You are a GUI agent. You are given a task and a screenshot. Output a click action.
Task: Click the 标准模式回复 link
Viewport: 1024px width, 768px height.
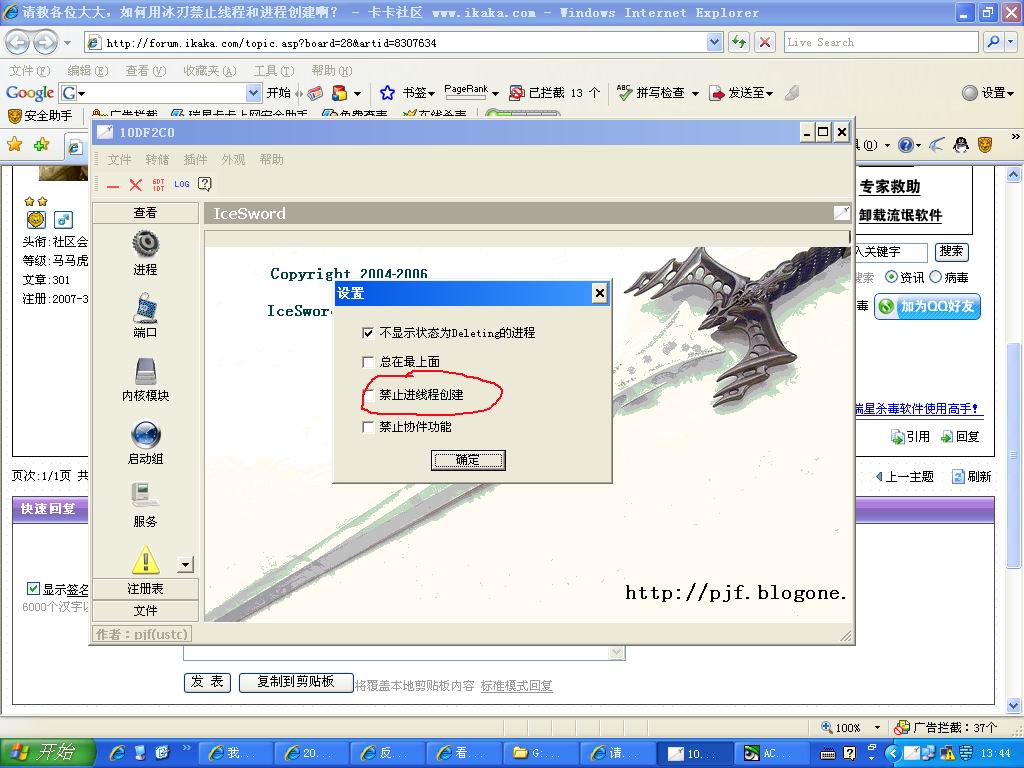click(x=517, y=686)
